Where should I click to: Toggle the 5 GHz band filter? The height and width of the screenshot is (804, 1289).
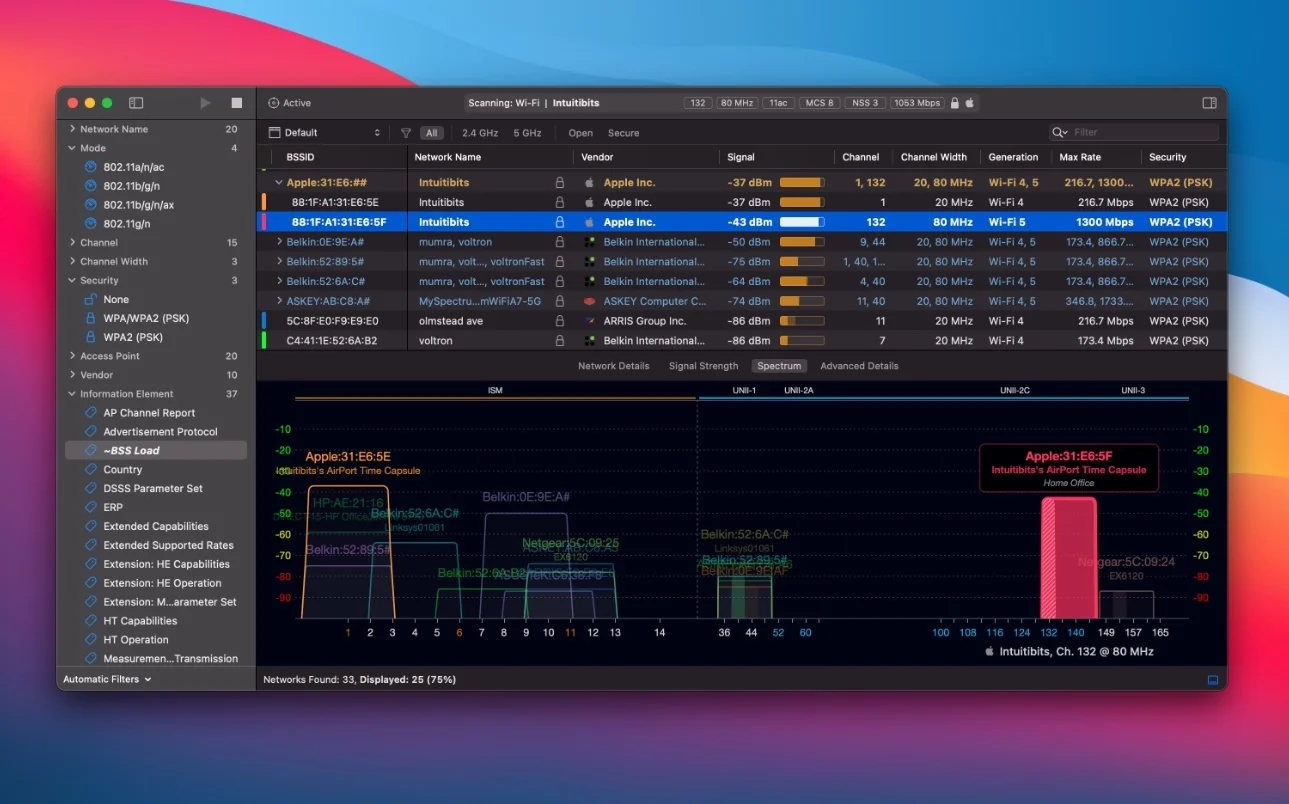tap(527, 133)
